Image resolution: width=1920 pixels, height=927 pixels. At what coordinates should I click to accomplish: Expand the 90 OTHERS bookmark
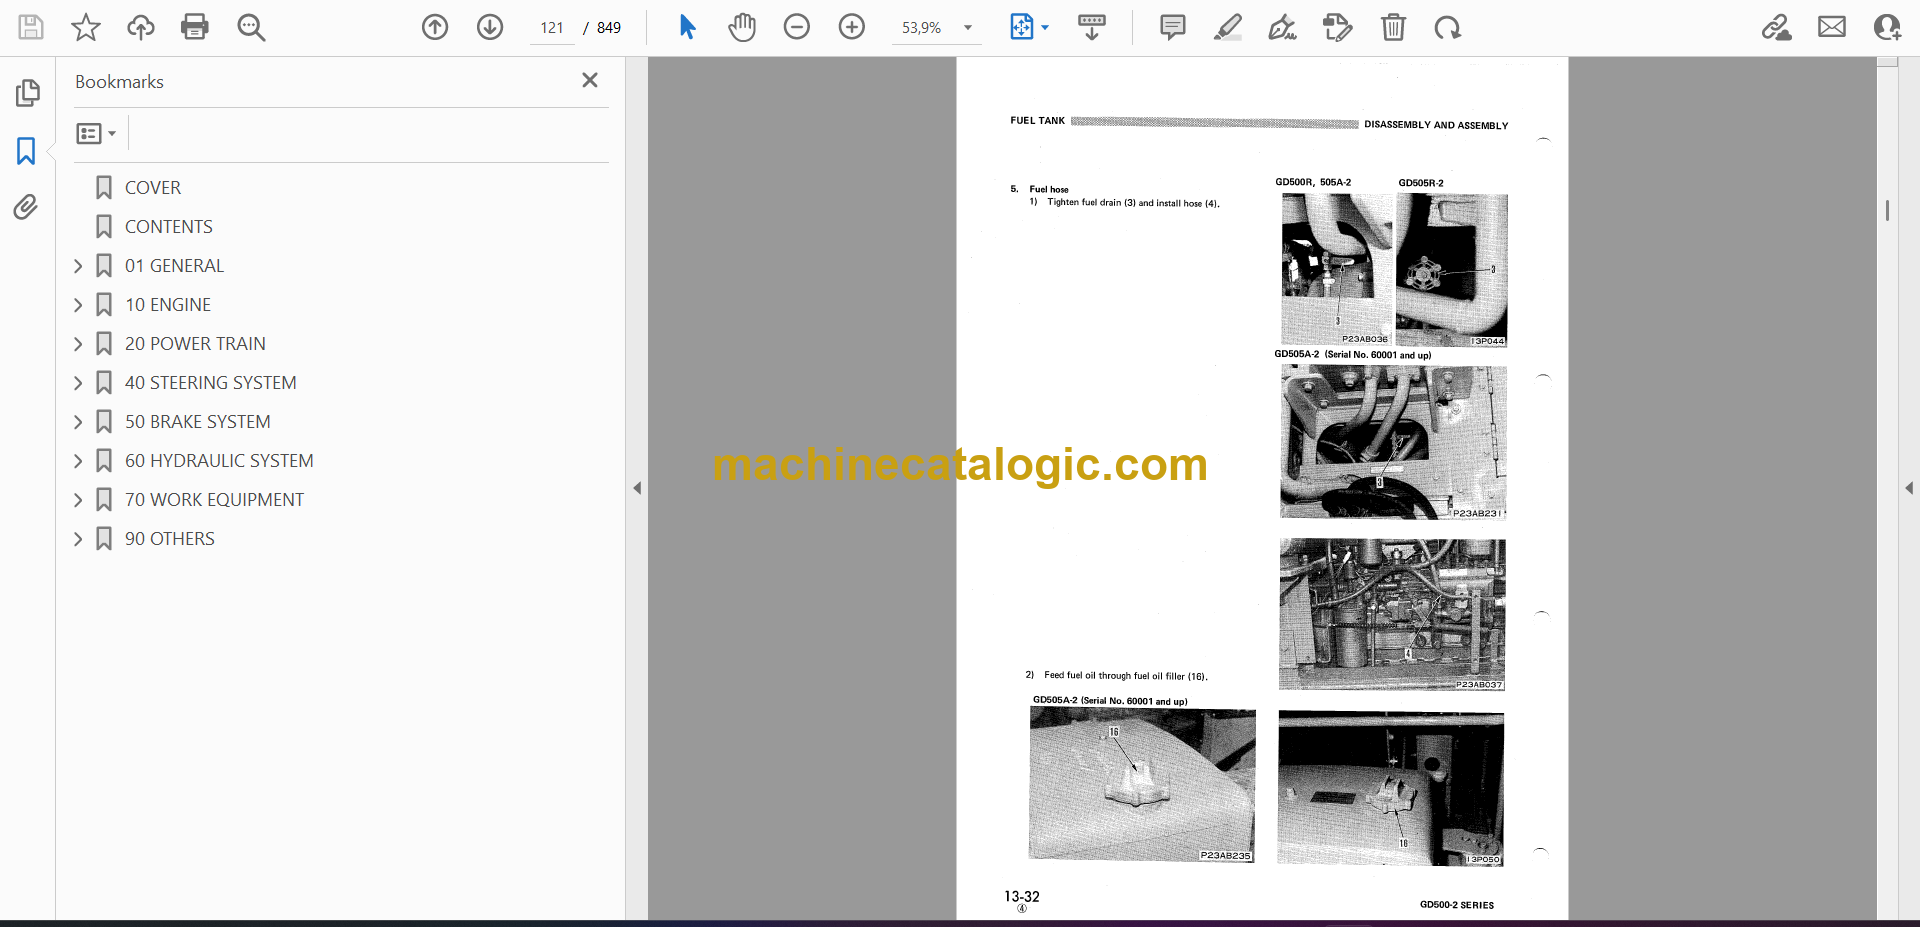(78, 539)
